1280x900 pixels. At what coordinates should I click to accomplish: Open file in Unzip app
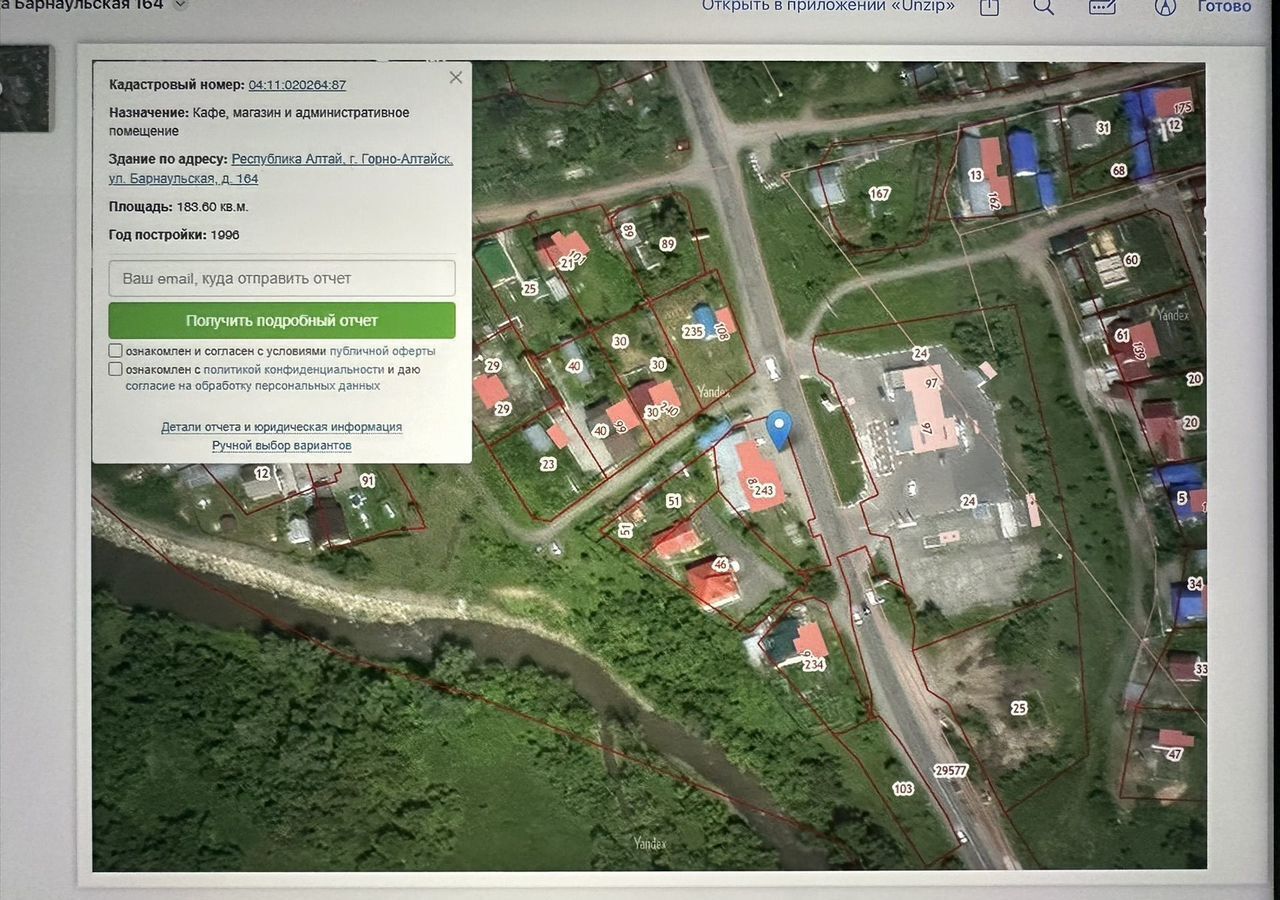(x=828, y=6)
